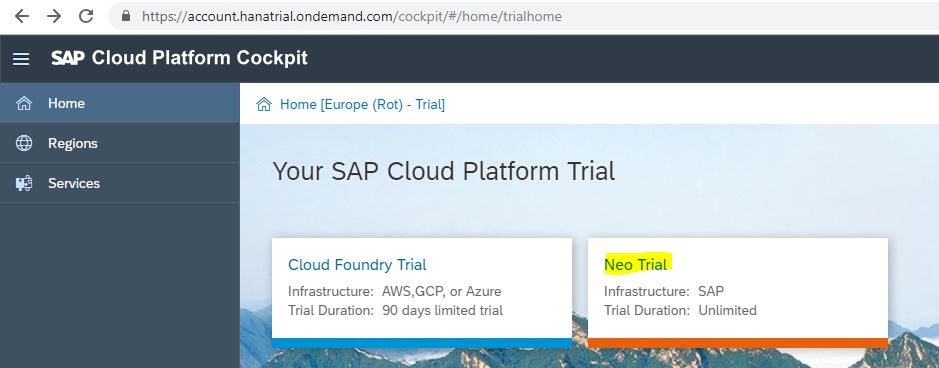Screen dimensions: 939x368
Task: Click the breadcrumb home icon
Action: pyautogui.click(x=263, y=105)
